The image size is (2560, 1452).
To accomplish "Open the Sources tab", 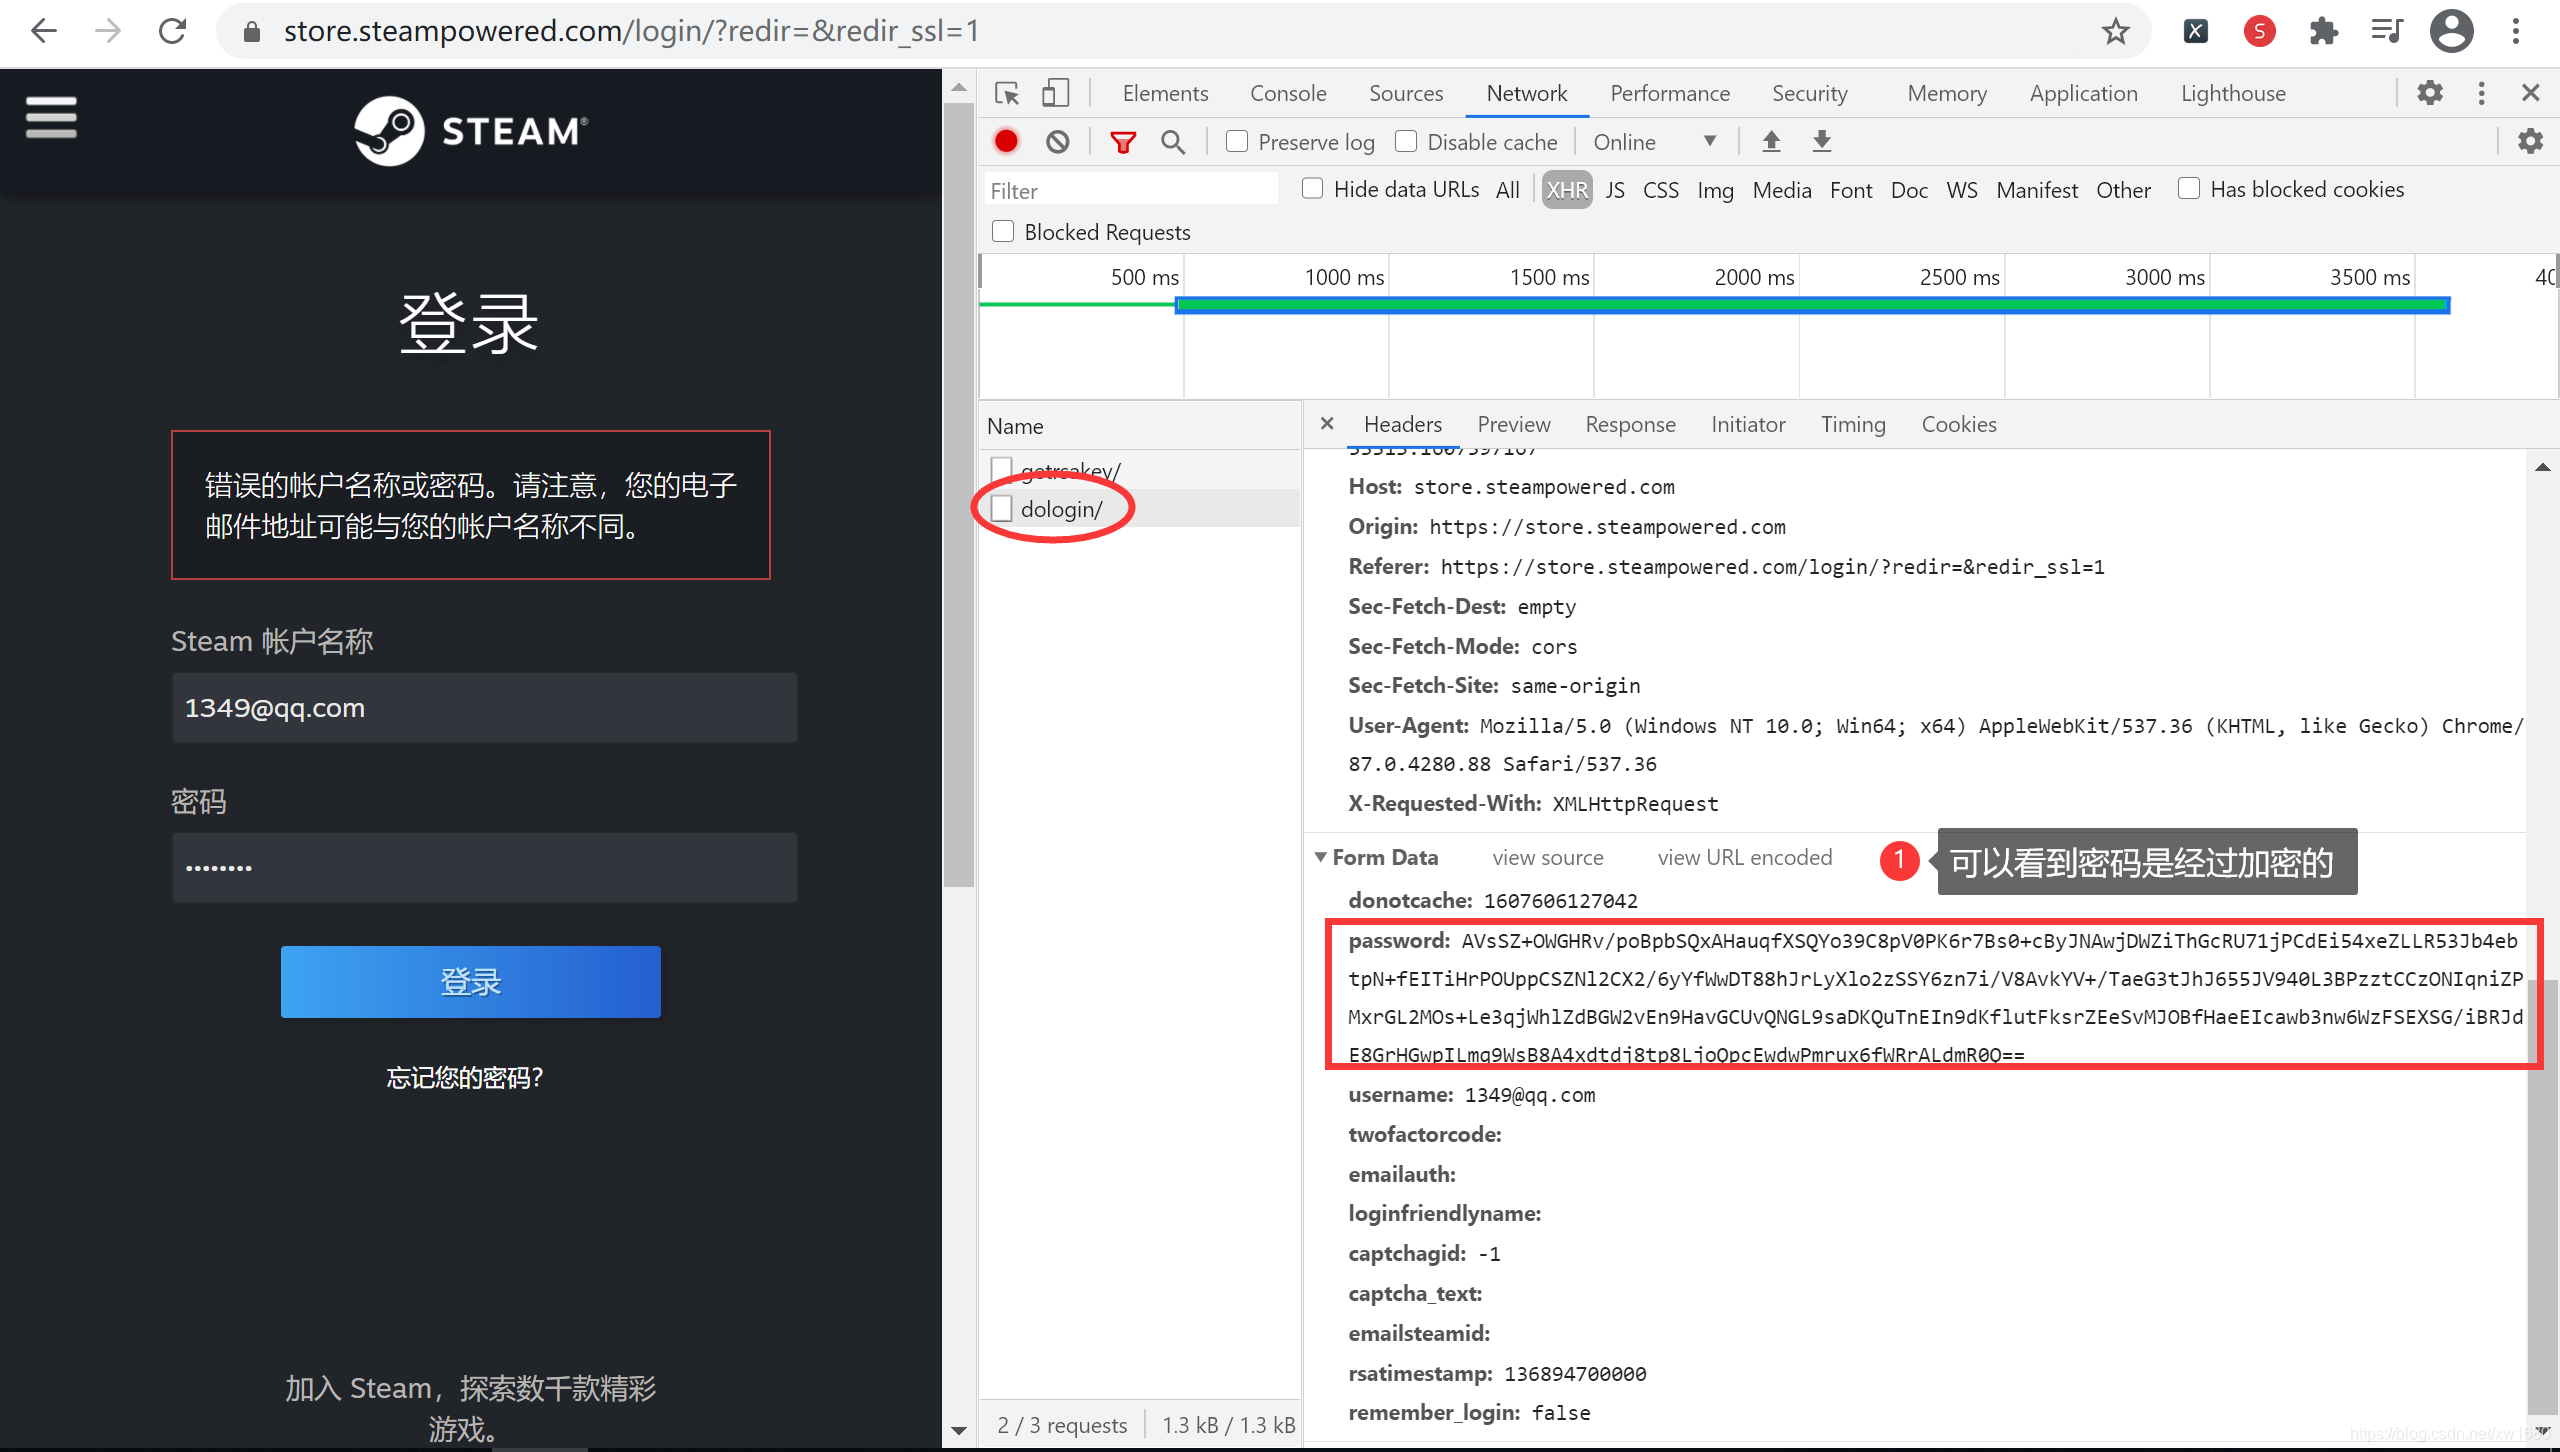I will coord(1406,93).
